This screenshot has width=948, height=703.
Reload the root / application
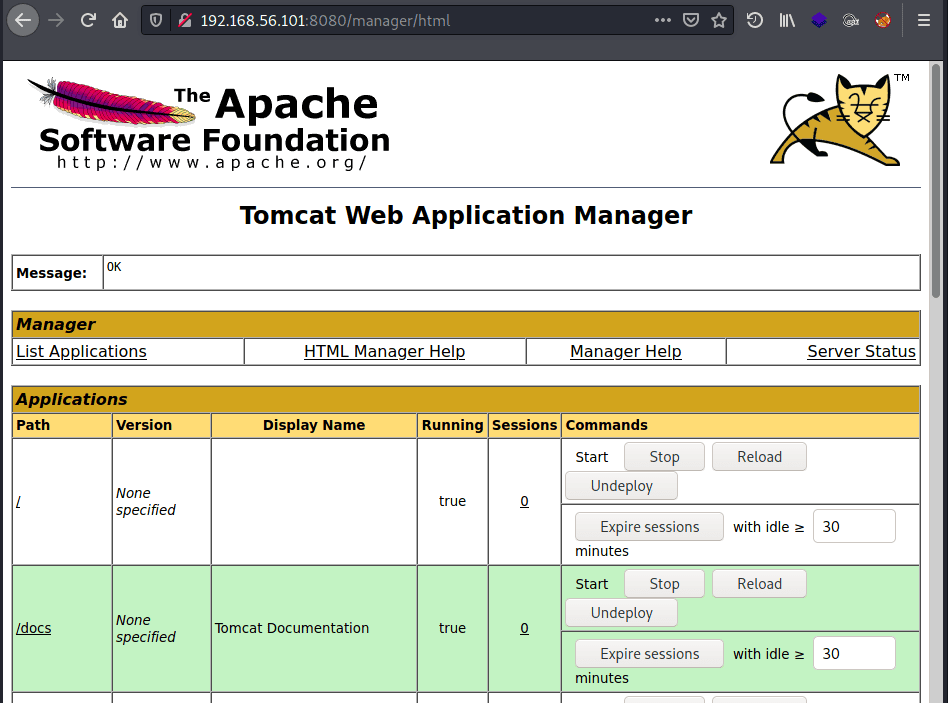pyautogui.click(x=759, y=457)
